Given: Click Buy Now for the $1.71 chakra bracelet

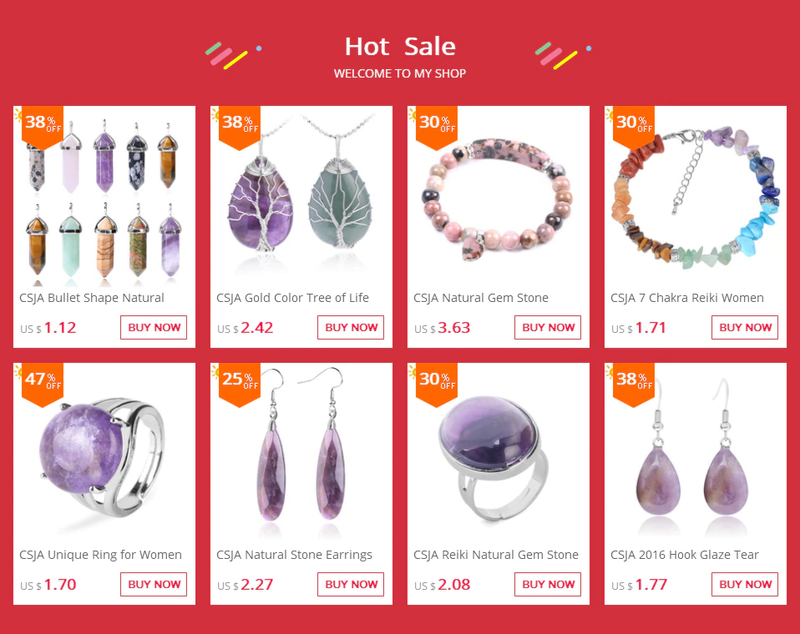Looking at the screenshot, I should click(x=745, y=327).
